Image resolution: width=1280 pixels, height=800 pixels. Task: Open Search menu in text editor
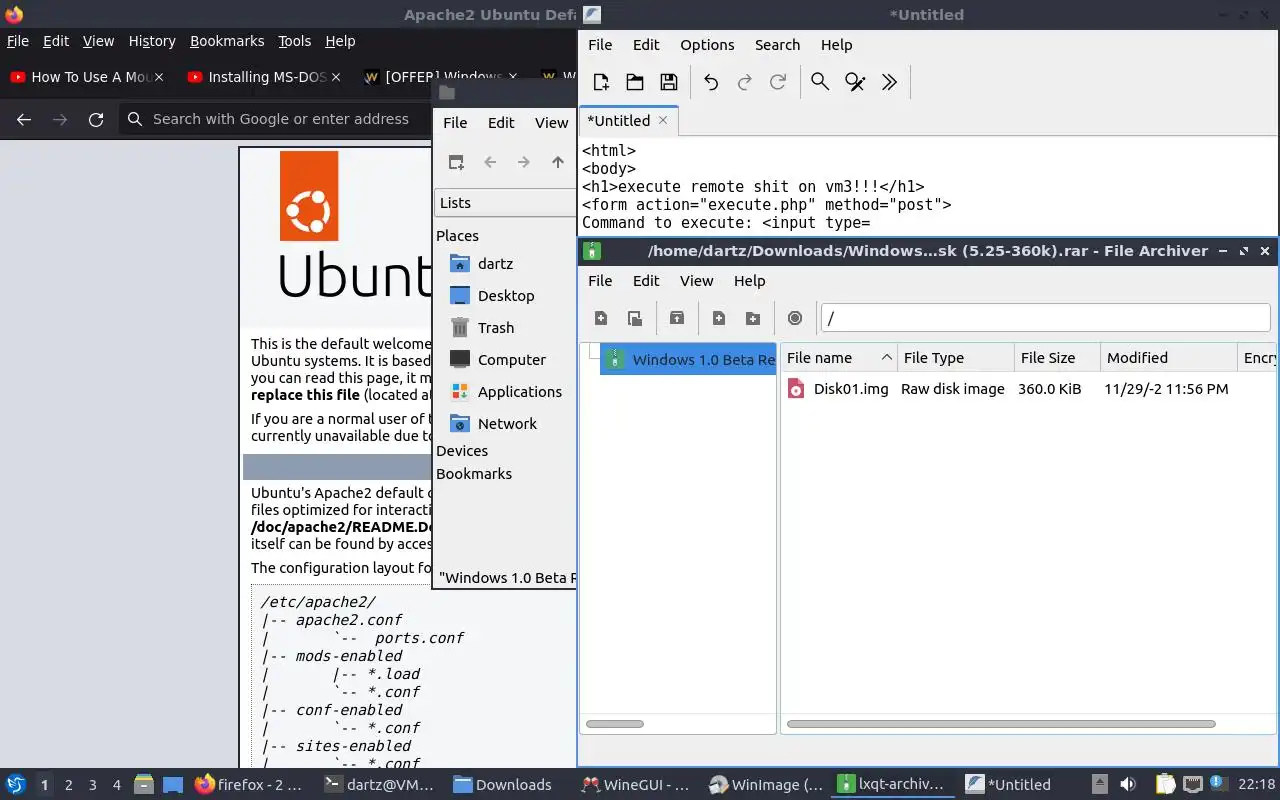[777, 45]
